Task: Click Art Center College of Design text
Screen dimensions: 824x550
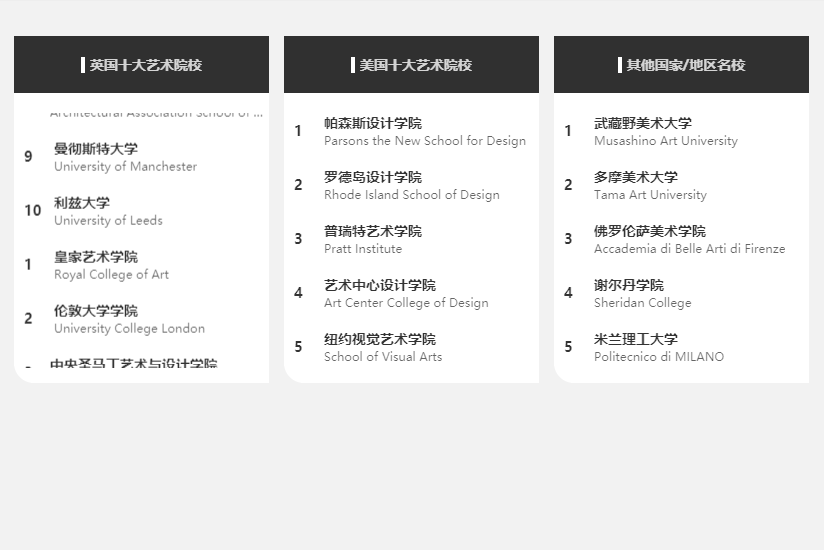Action: [x=406, y=303]
